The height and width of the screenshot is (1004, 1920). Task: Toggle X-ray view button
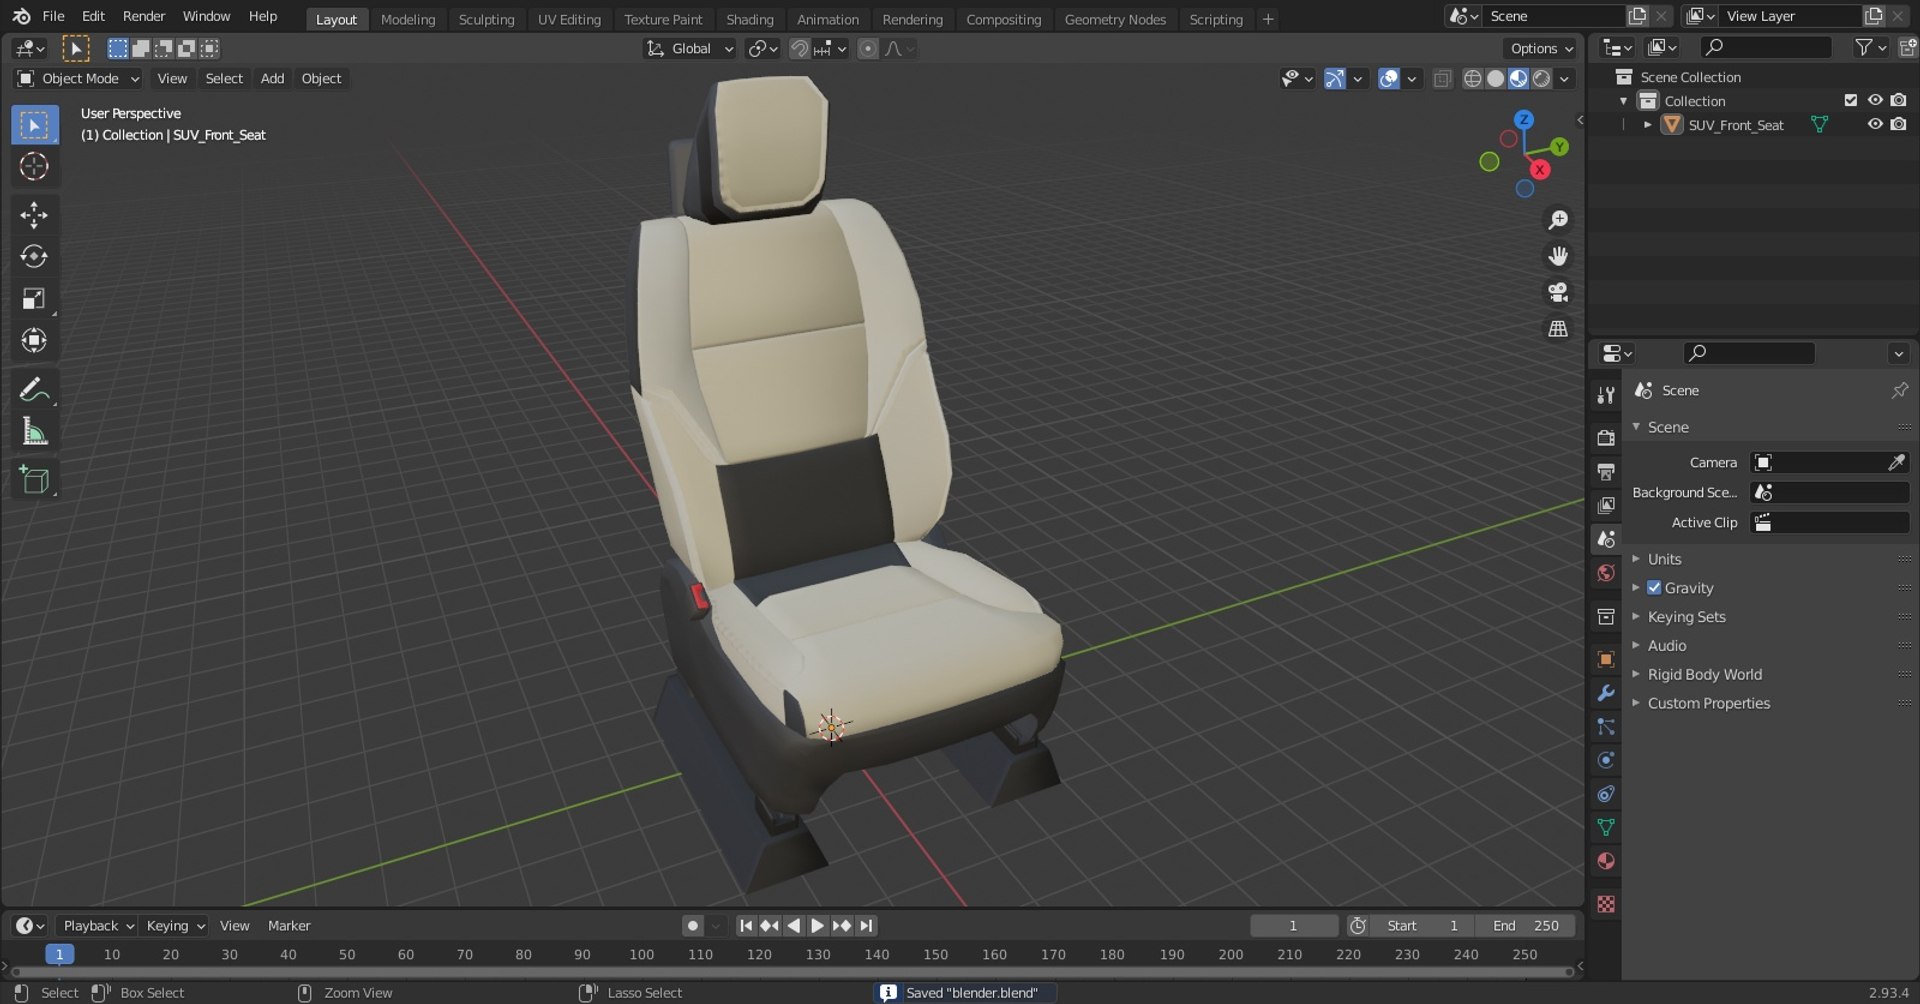coord(1442,78)
